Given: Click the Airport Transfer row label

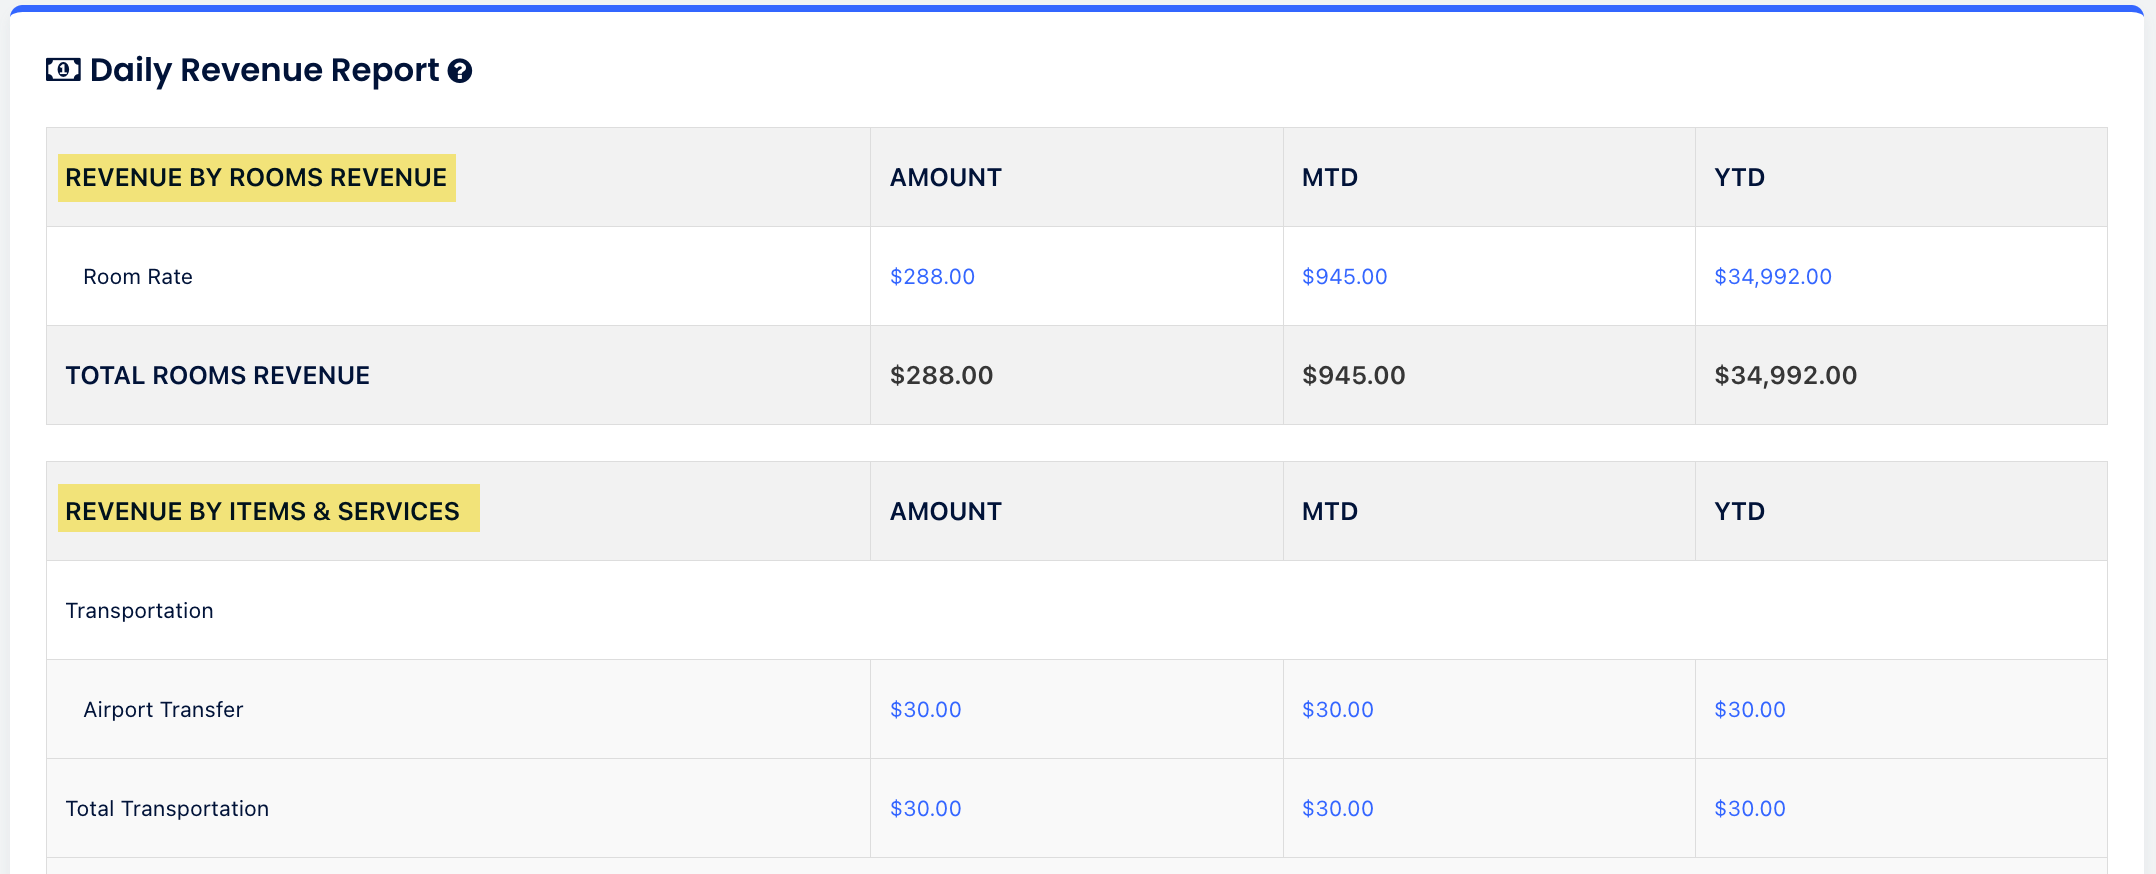Looking at the screenshot, I should (x=162, y=710).
